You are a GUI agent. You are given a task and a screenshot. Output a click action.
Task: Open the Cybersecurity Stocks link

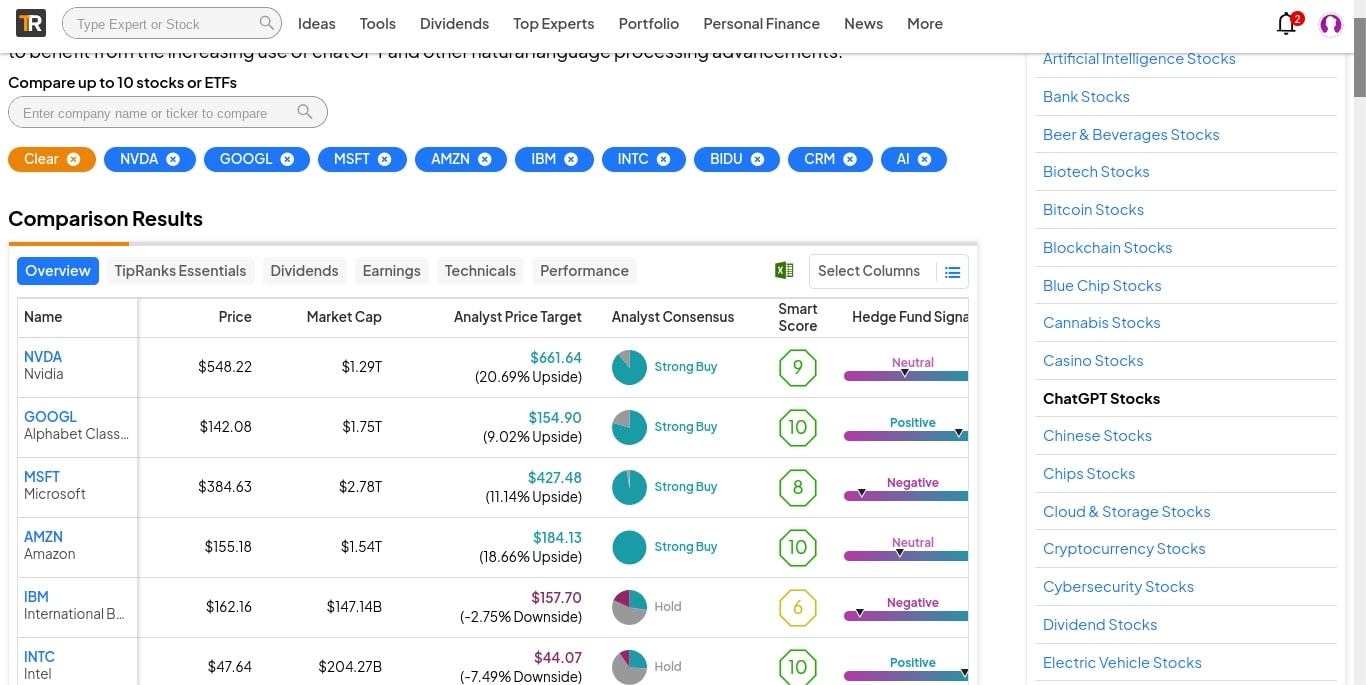click(x=1118, y=587)
